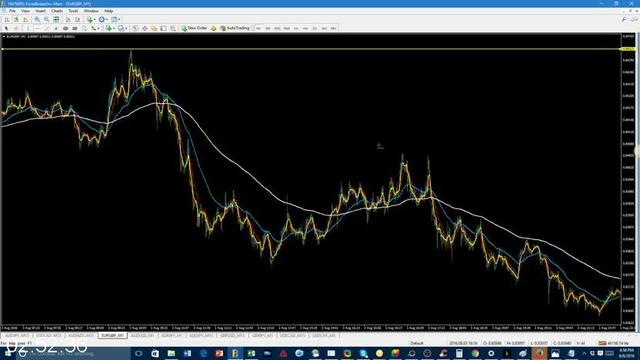Image resolution: width=640 pixels, height=360 pixels.
Task: Set timeframe to M1
Action: tap(258, 28)
